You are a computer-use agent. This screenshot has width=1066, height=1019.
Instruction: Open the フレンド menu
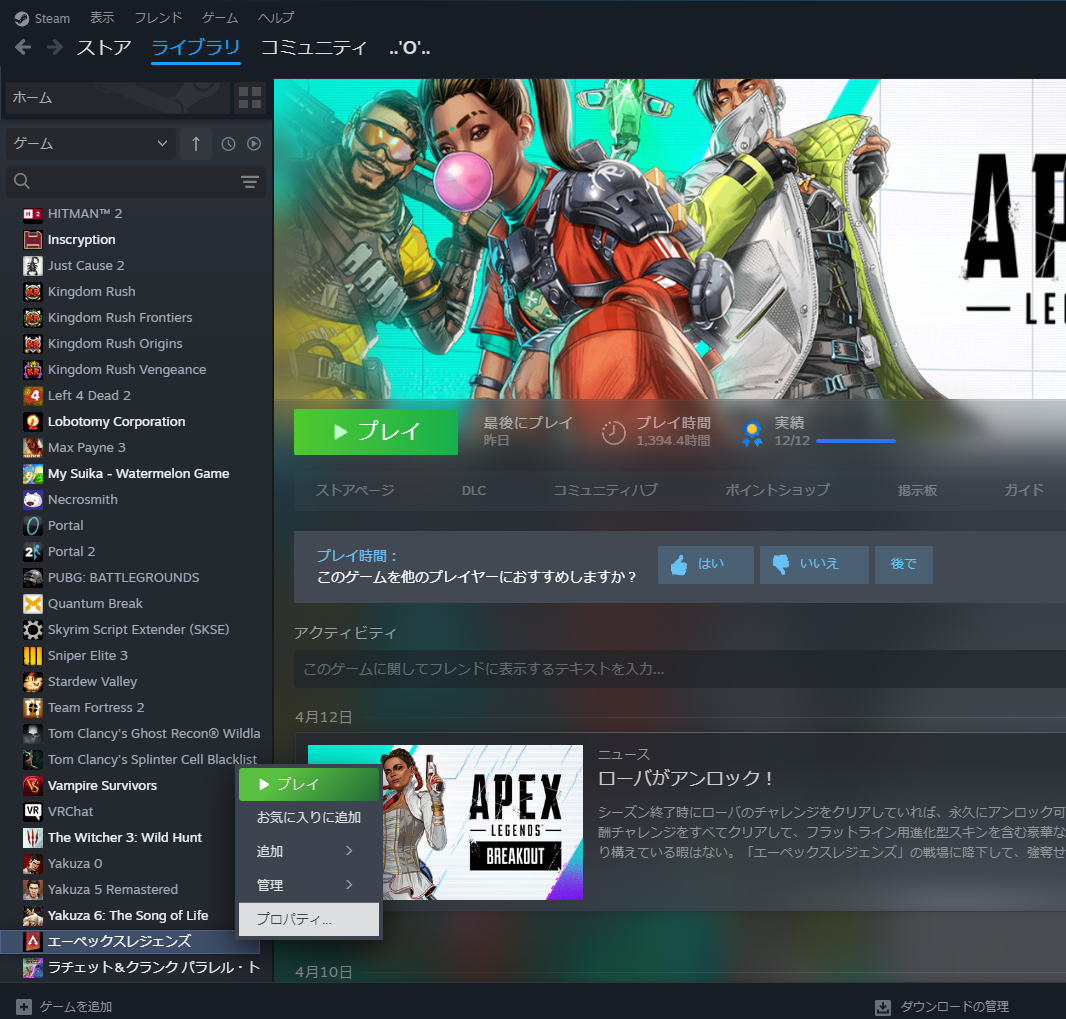158,18
